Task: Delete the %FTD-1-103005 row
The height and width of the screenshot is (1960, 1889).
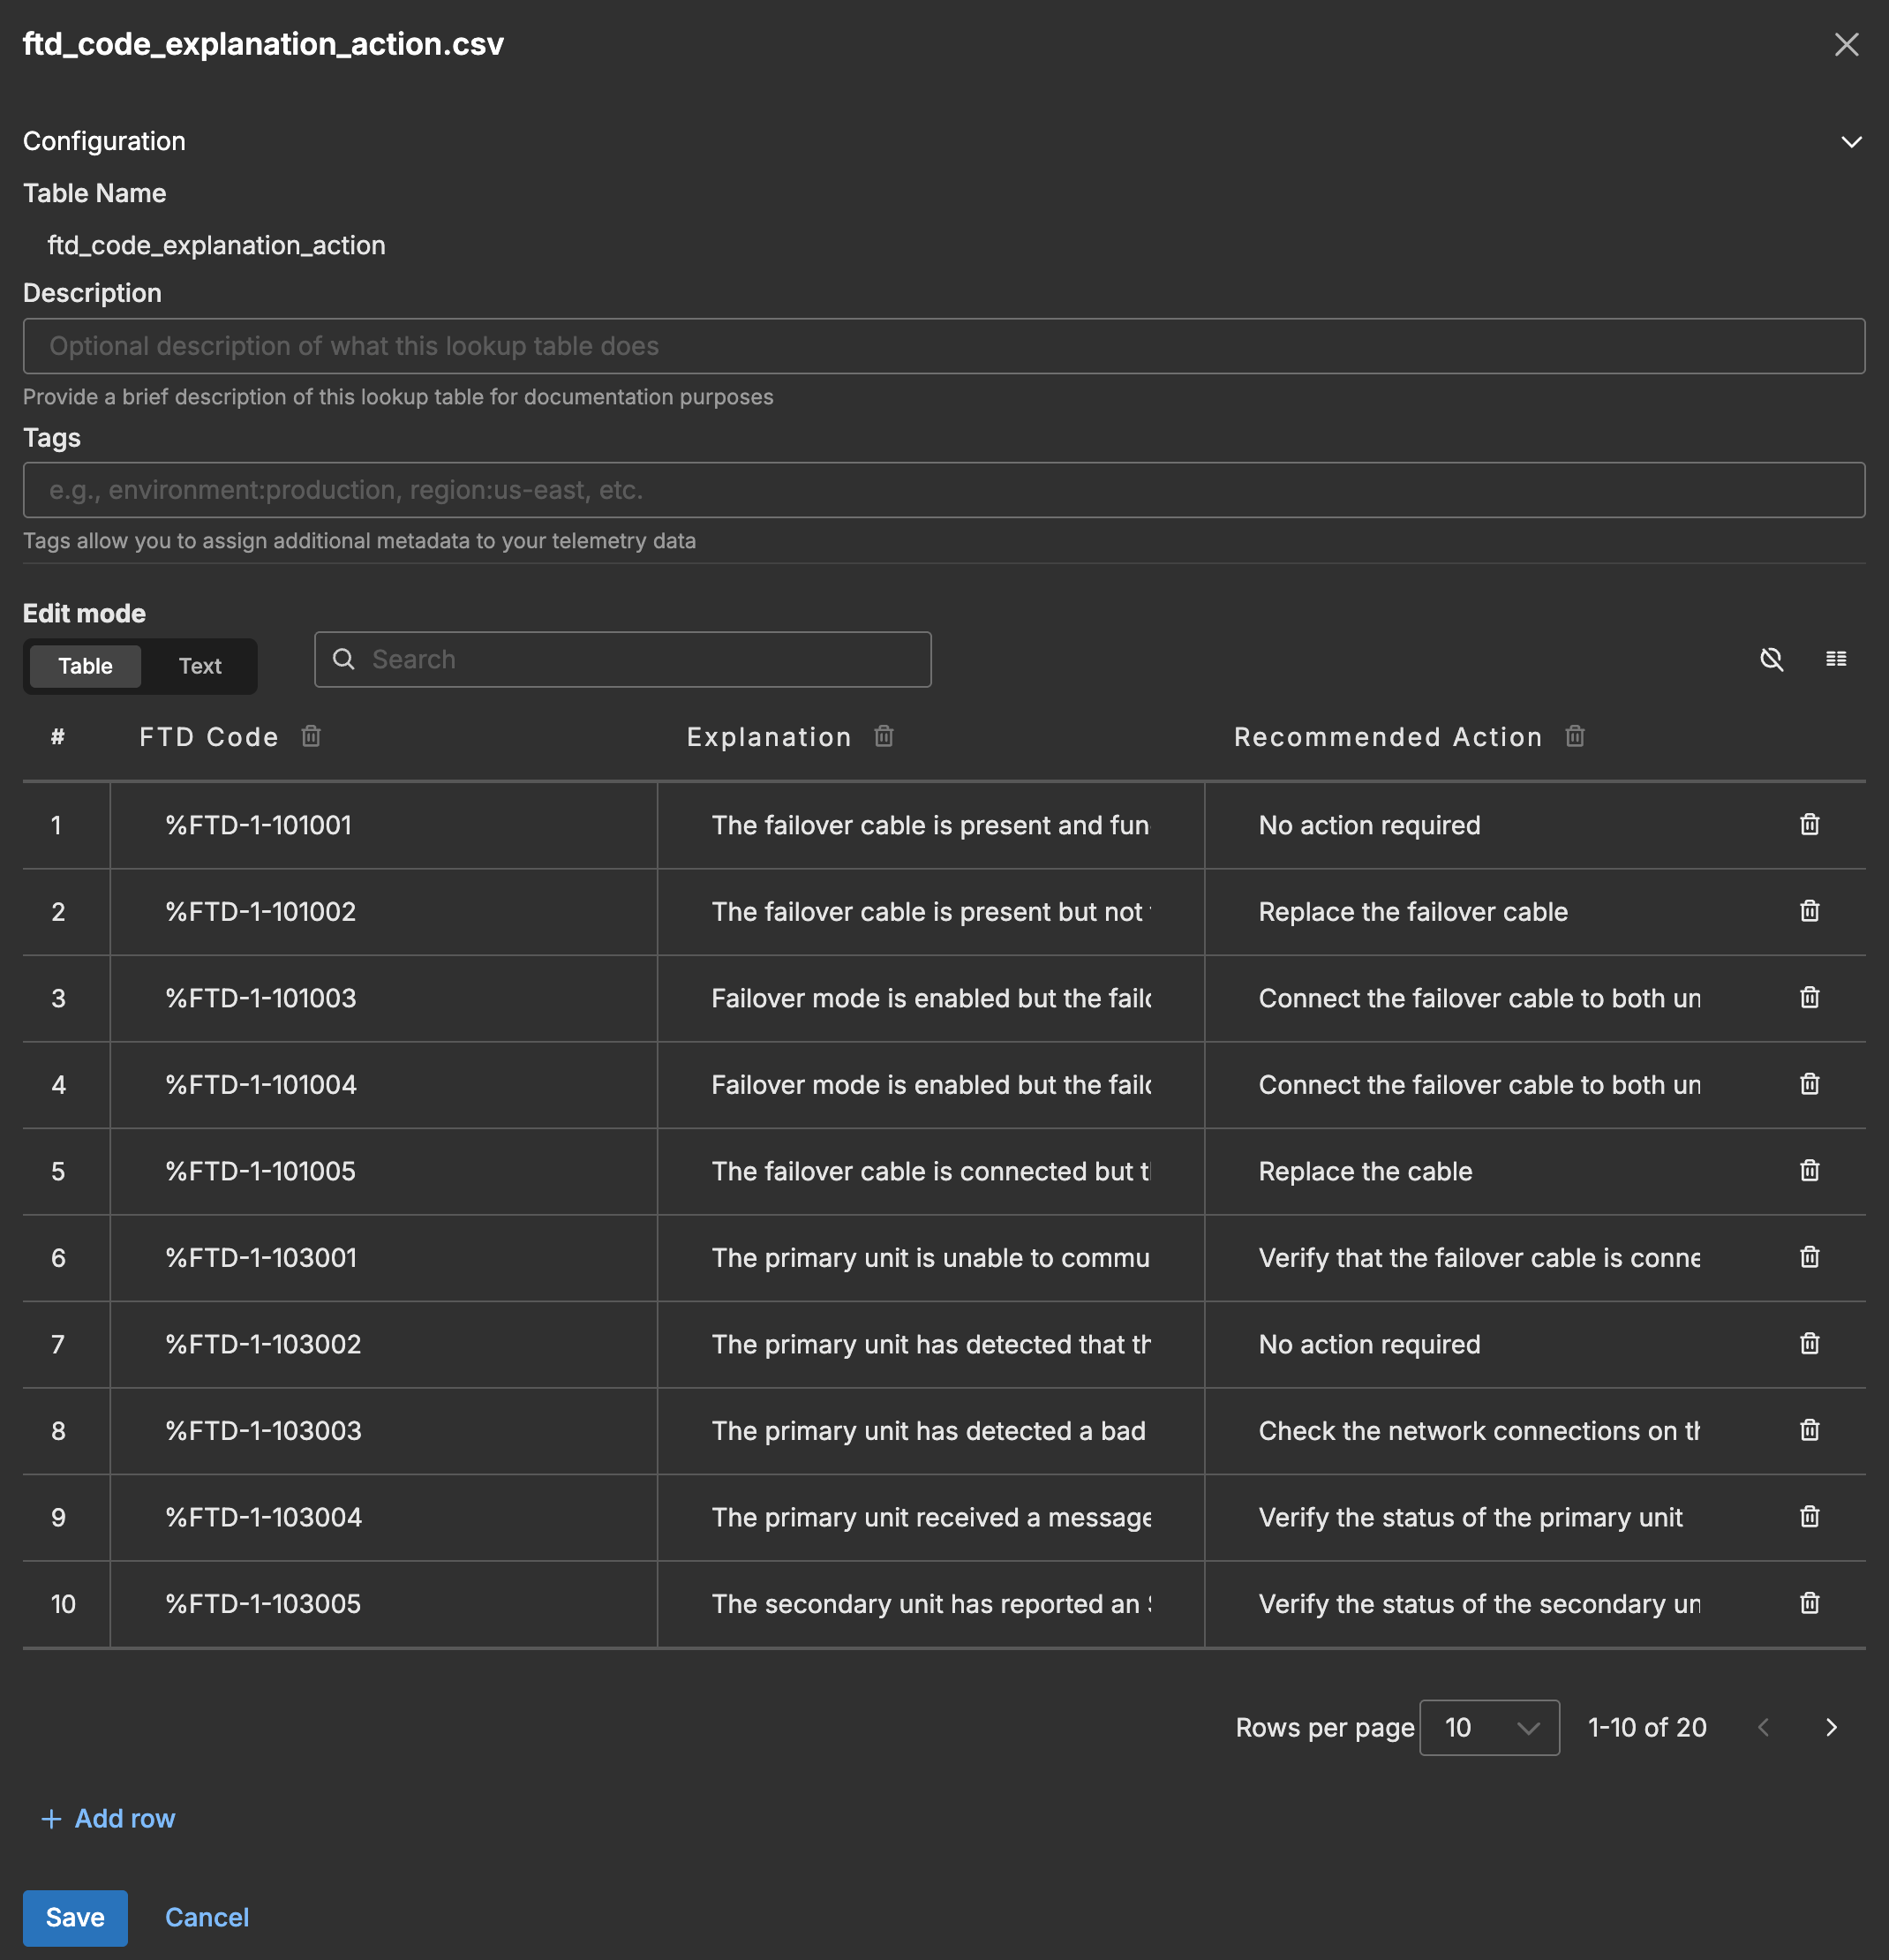Action: 1809,1603
